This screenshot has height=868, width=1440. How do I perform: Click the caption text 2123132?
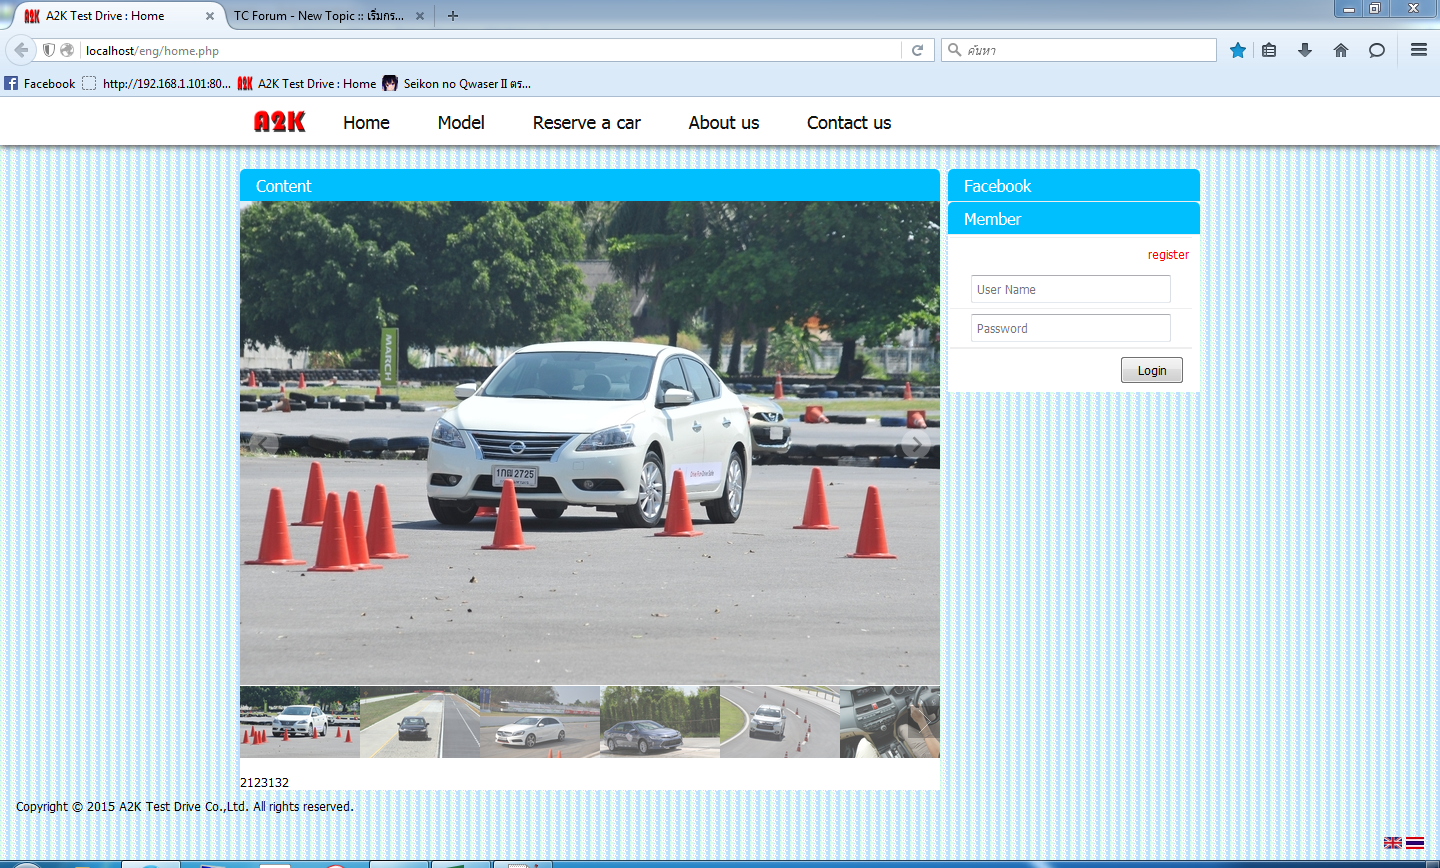[264, 783]
